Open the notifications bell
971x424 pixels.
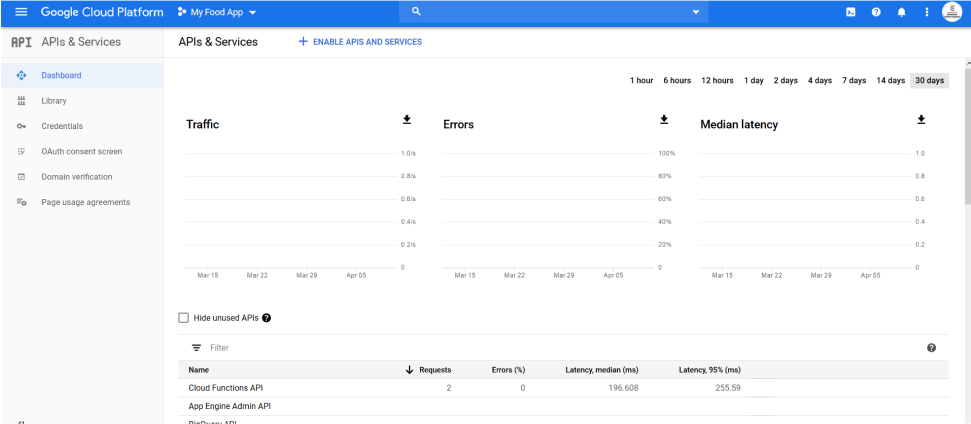(x=901, y=12)
